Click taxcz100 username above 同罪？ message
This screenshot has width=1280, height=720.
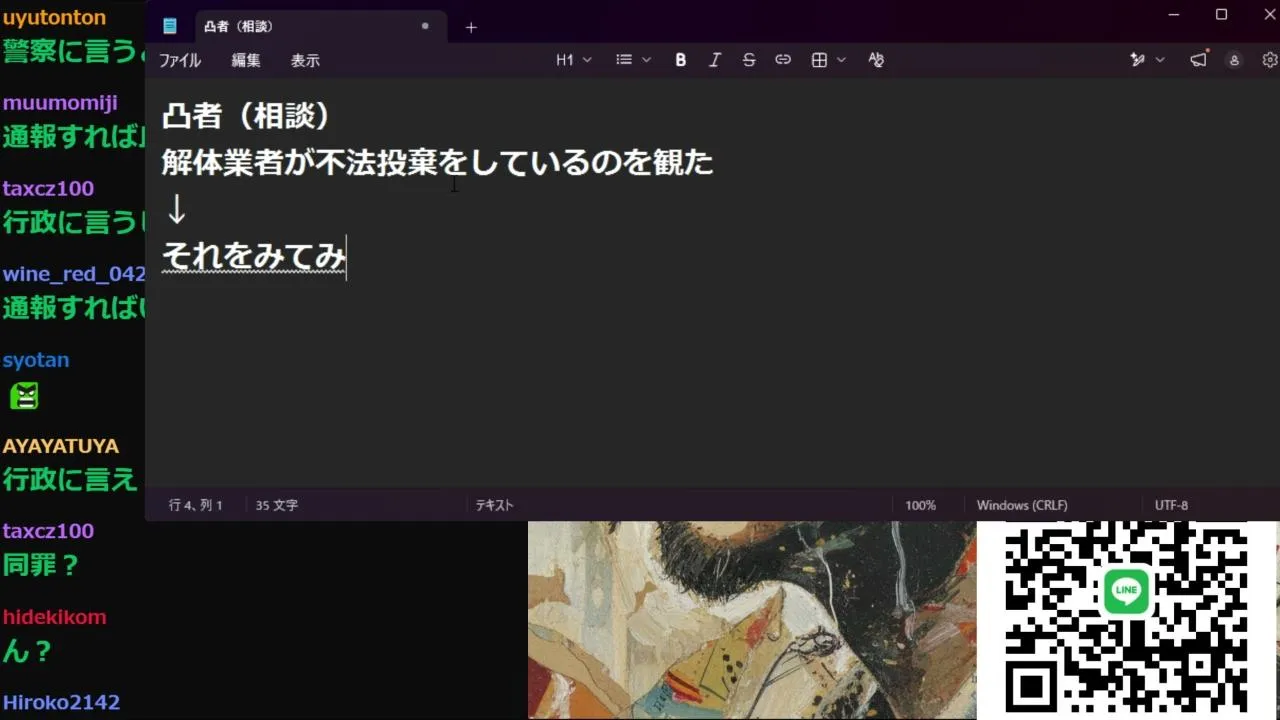48,531
